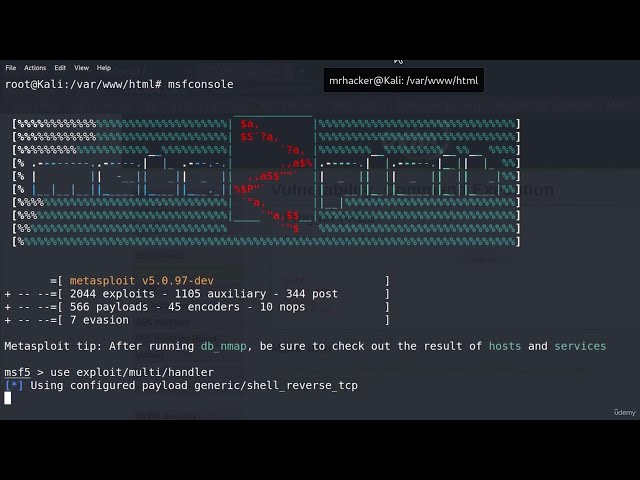Screen dimensions: 640x480
Task: Open the File menu
Action: [11, 68]
